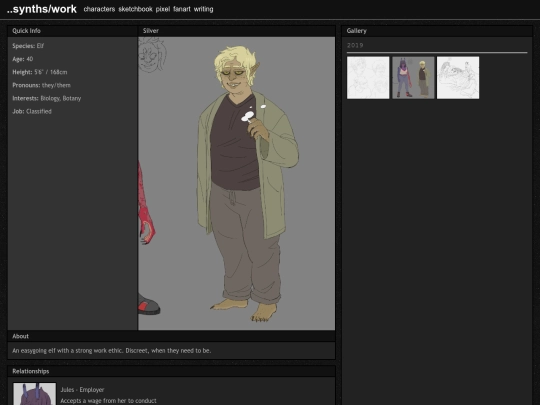Click the Jules relationship portrait thumbnail

[34, 394]
